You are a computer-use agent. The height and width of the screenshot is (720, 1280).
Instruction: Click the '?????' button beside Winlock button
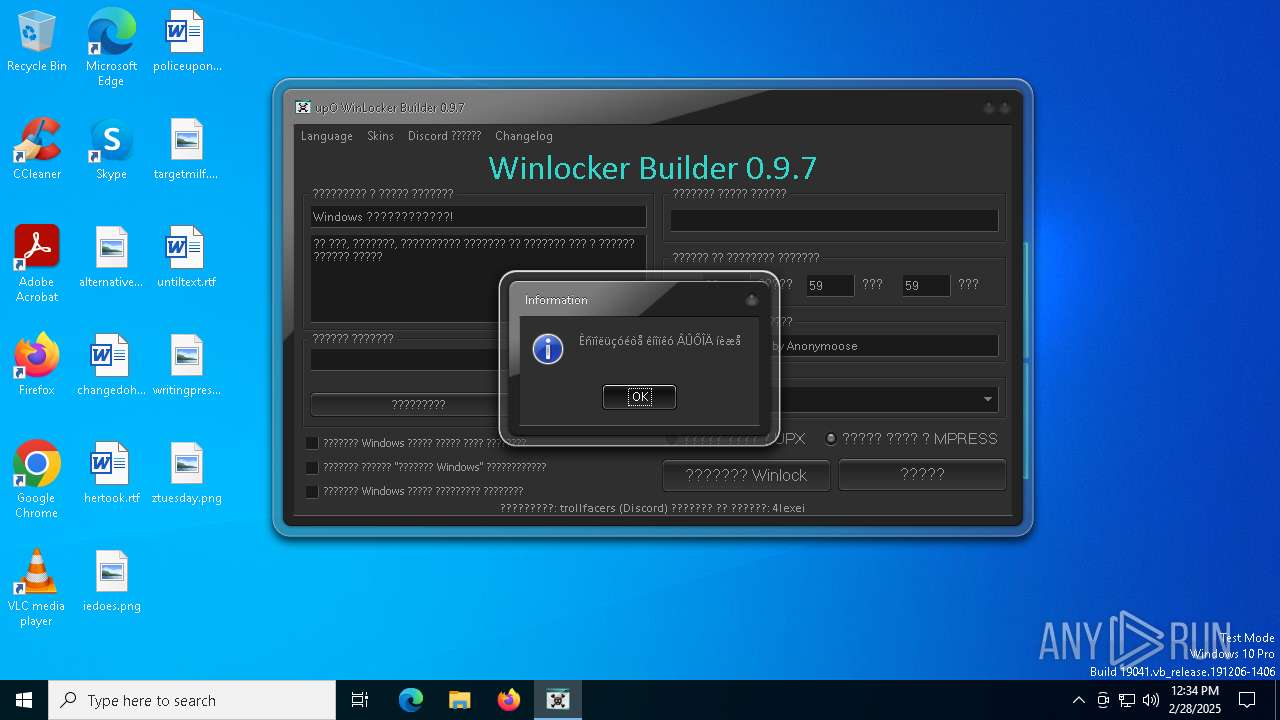(922, 475)
